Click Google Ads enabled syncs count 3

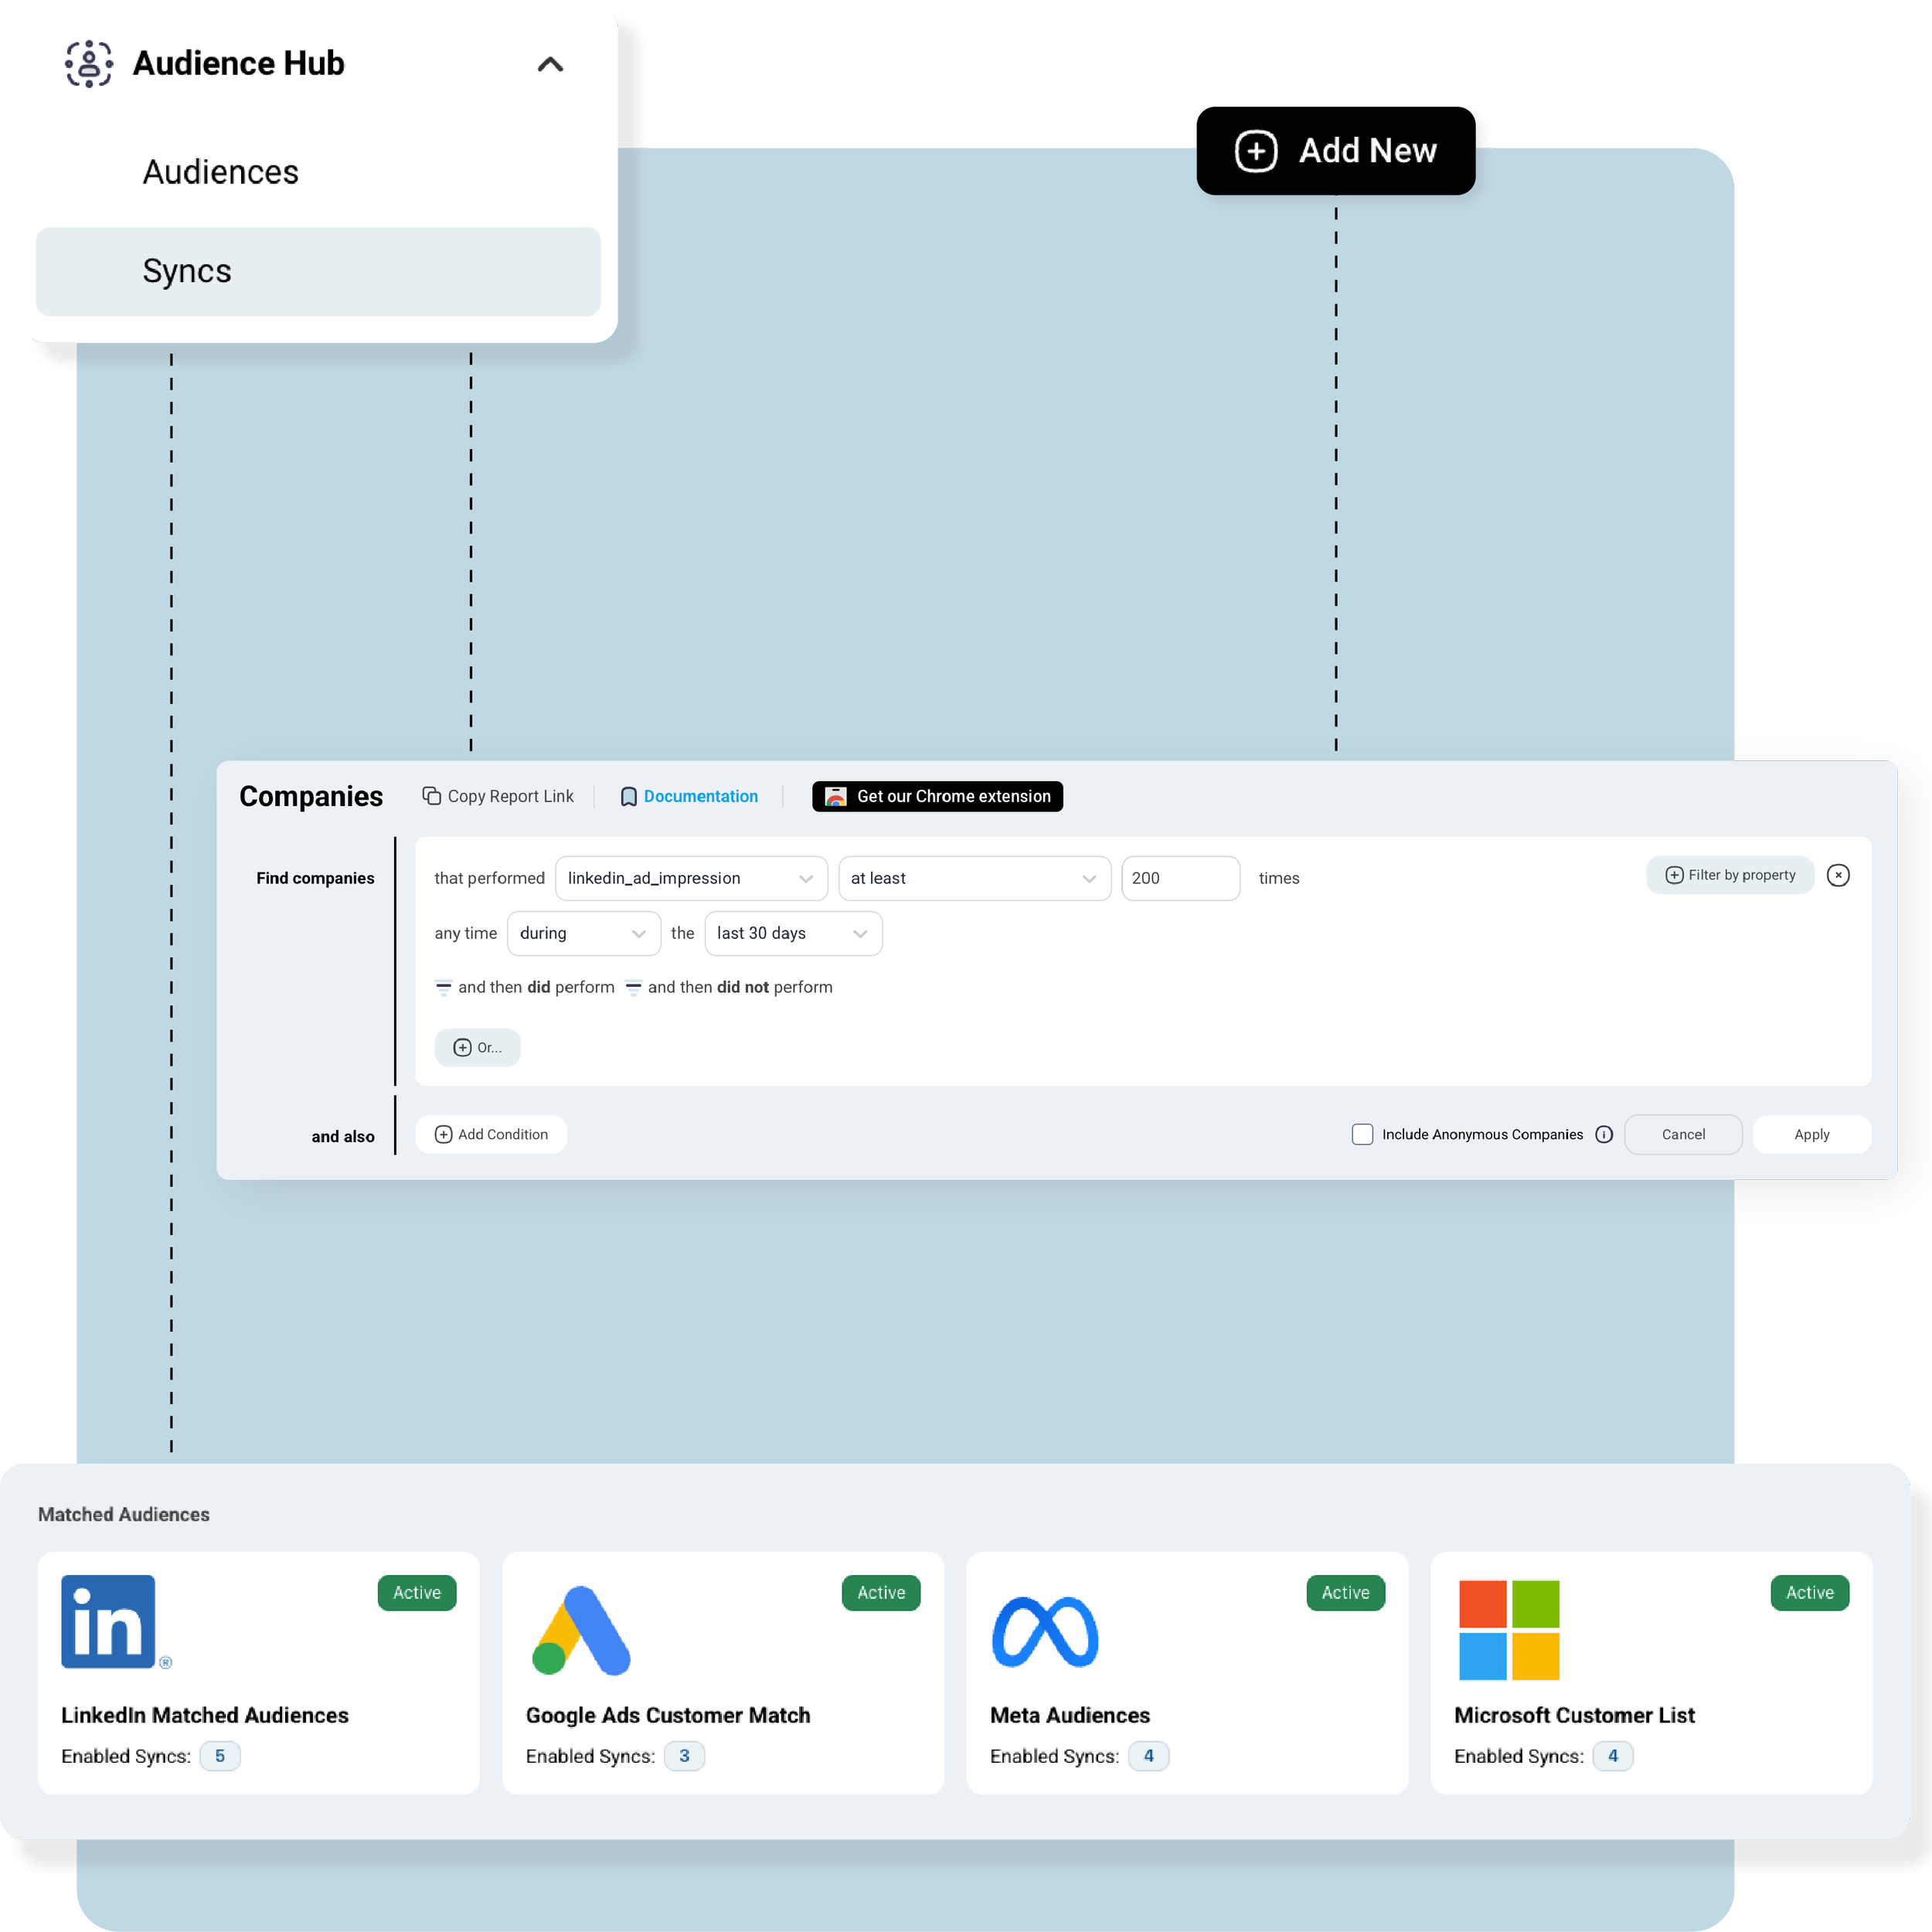tap(685, 1756)
